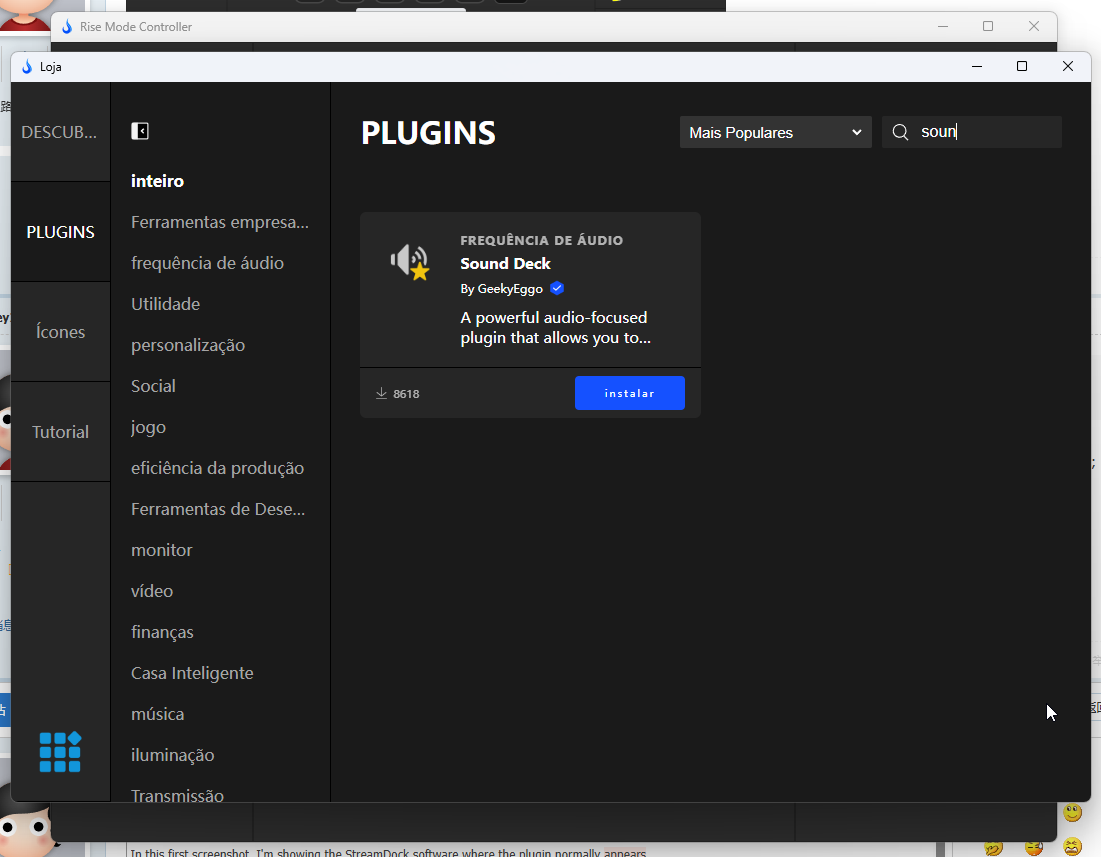Click the 'FREQUÊNCIA DE ÁUDIO' card label
Image resolution: width=1101 pixels, height=857 pixels.
(x=541, y=240)
